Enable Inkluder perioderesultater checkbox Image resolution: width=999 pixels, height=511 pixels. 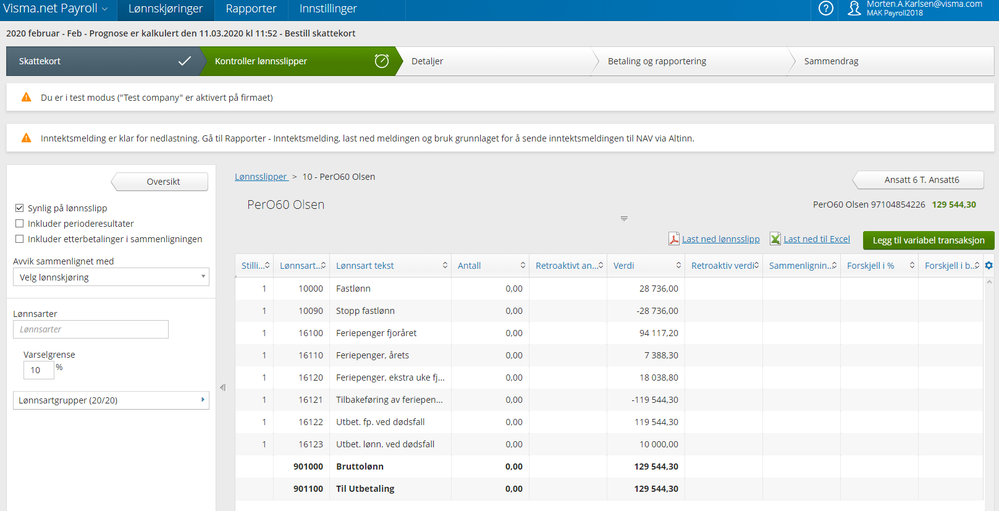[20, 223]
